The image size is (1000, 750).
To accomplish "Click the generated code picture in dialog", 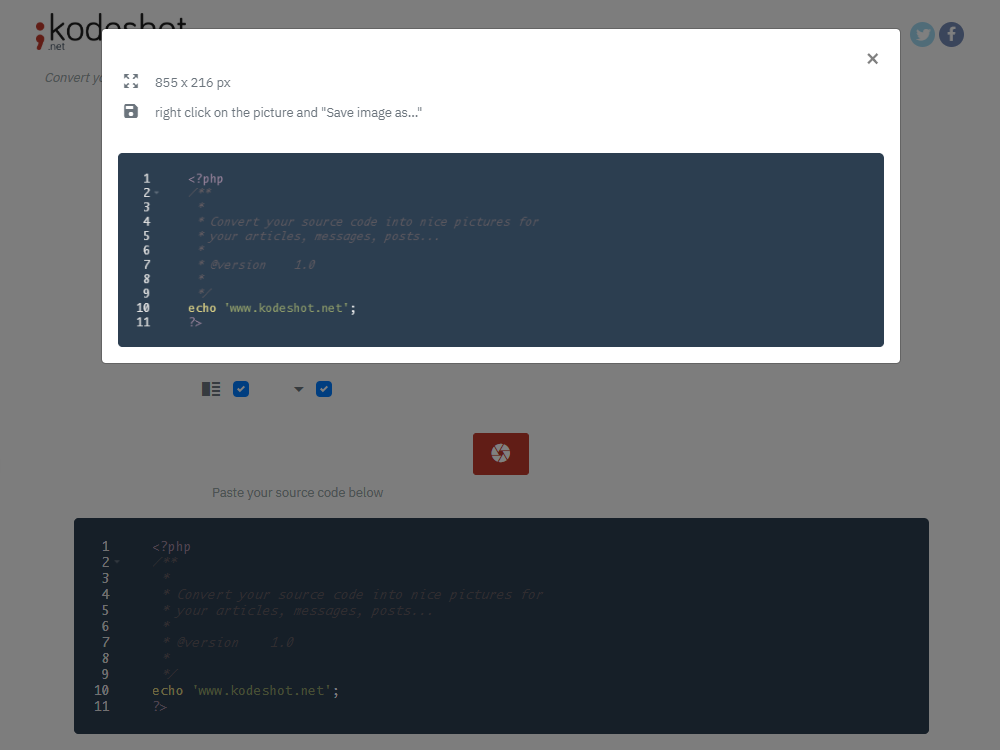I will (501, 250).
